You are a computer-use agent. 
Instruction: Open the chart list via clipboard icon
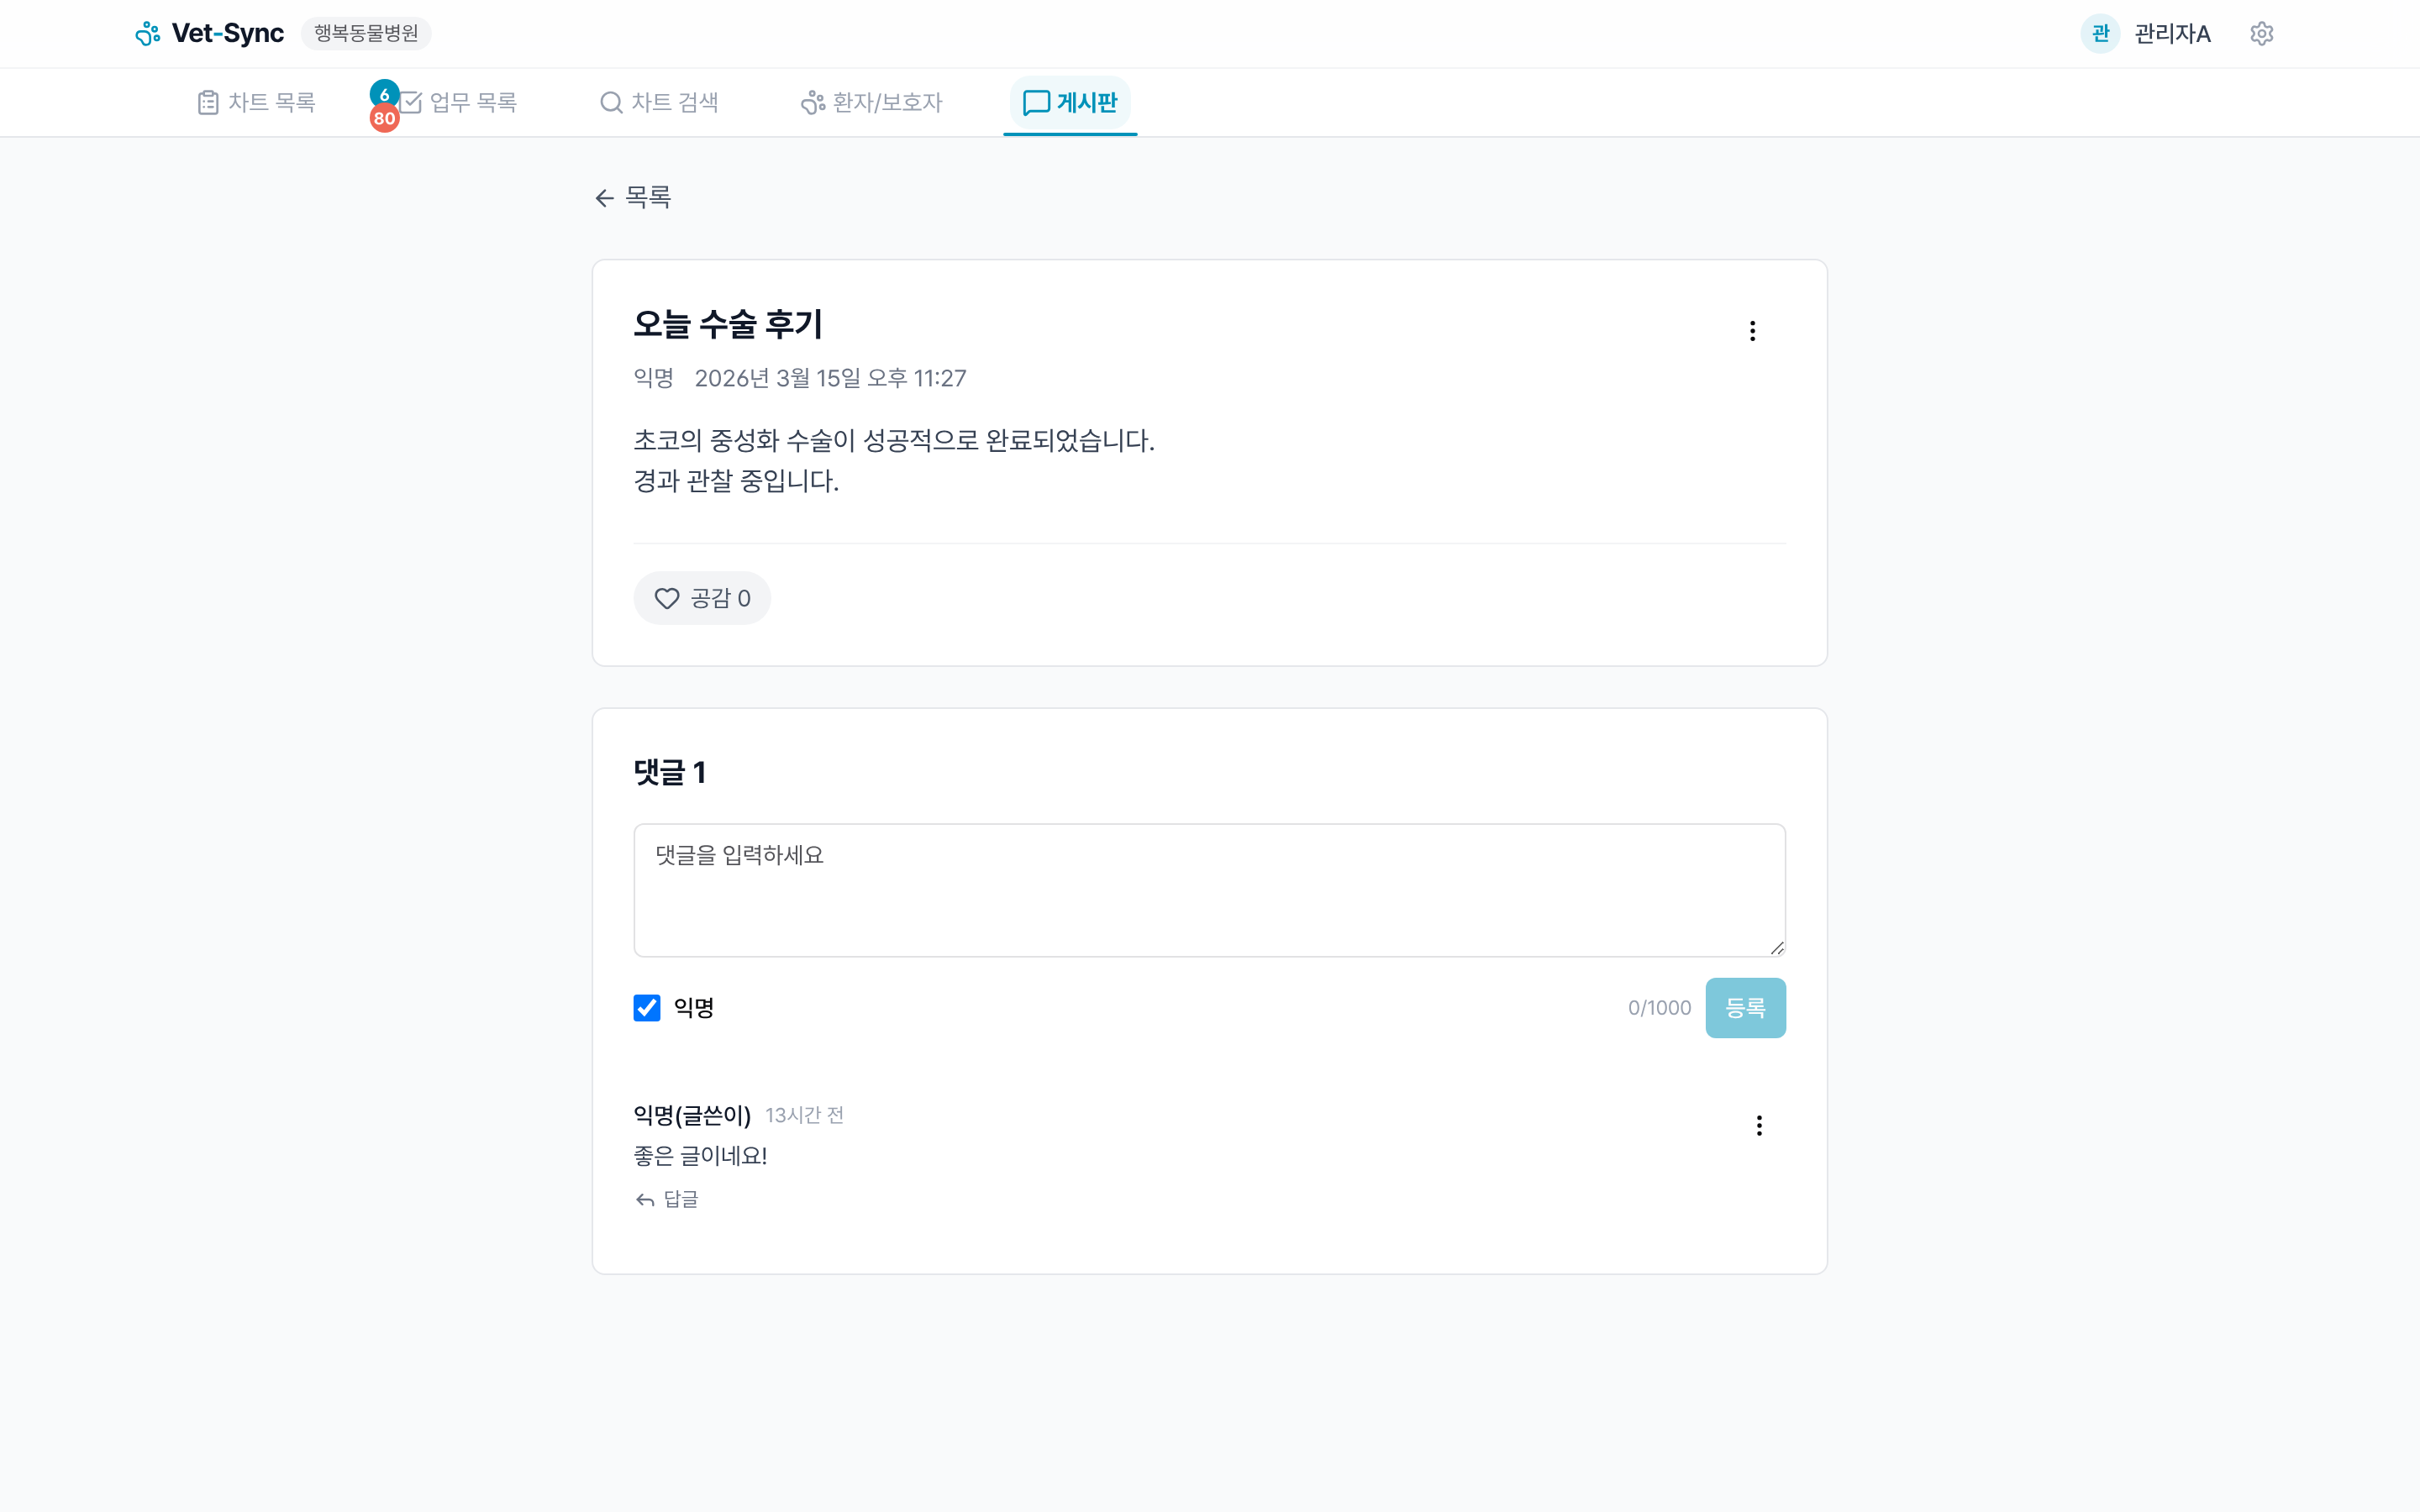207,101
